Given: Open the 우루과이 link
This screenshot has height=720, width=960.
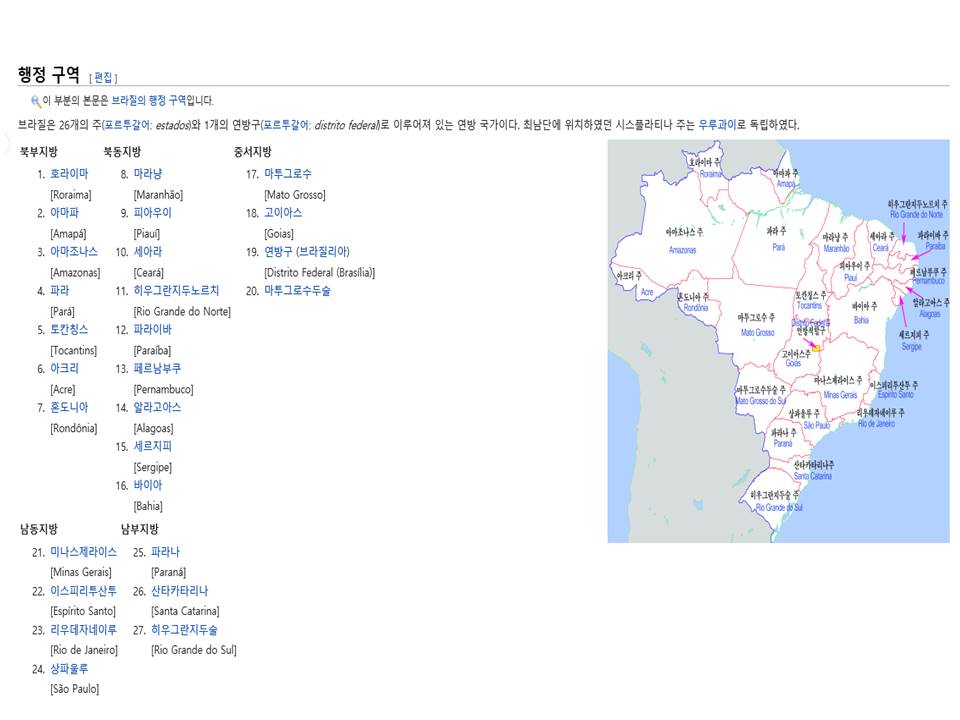Looking at the screenshot, I should tap(717, 125).
